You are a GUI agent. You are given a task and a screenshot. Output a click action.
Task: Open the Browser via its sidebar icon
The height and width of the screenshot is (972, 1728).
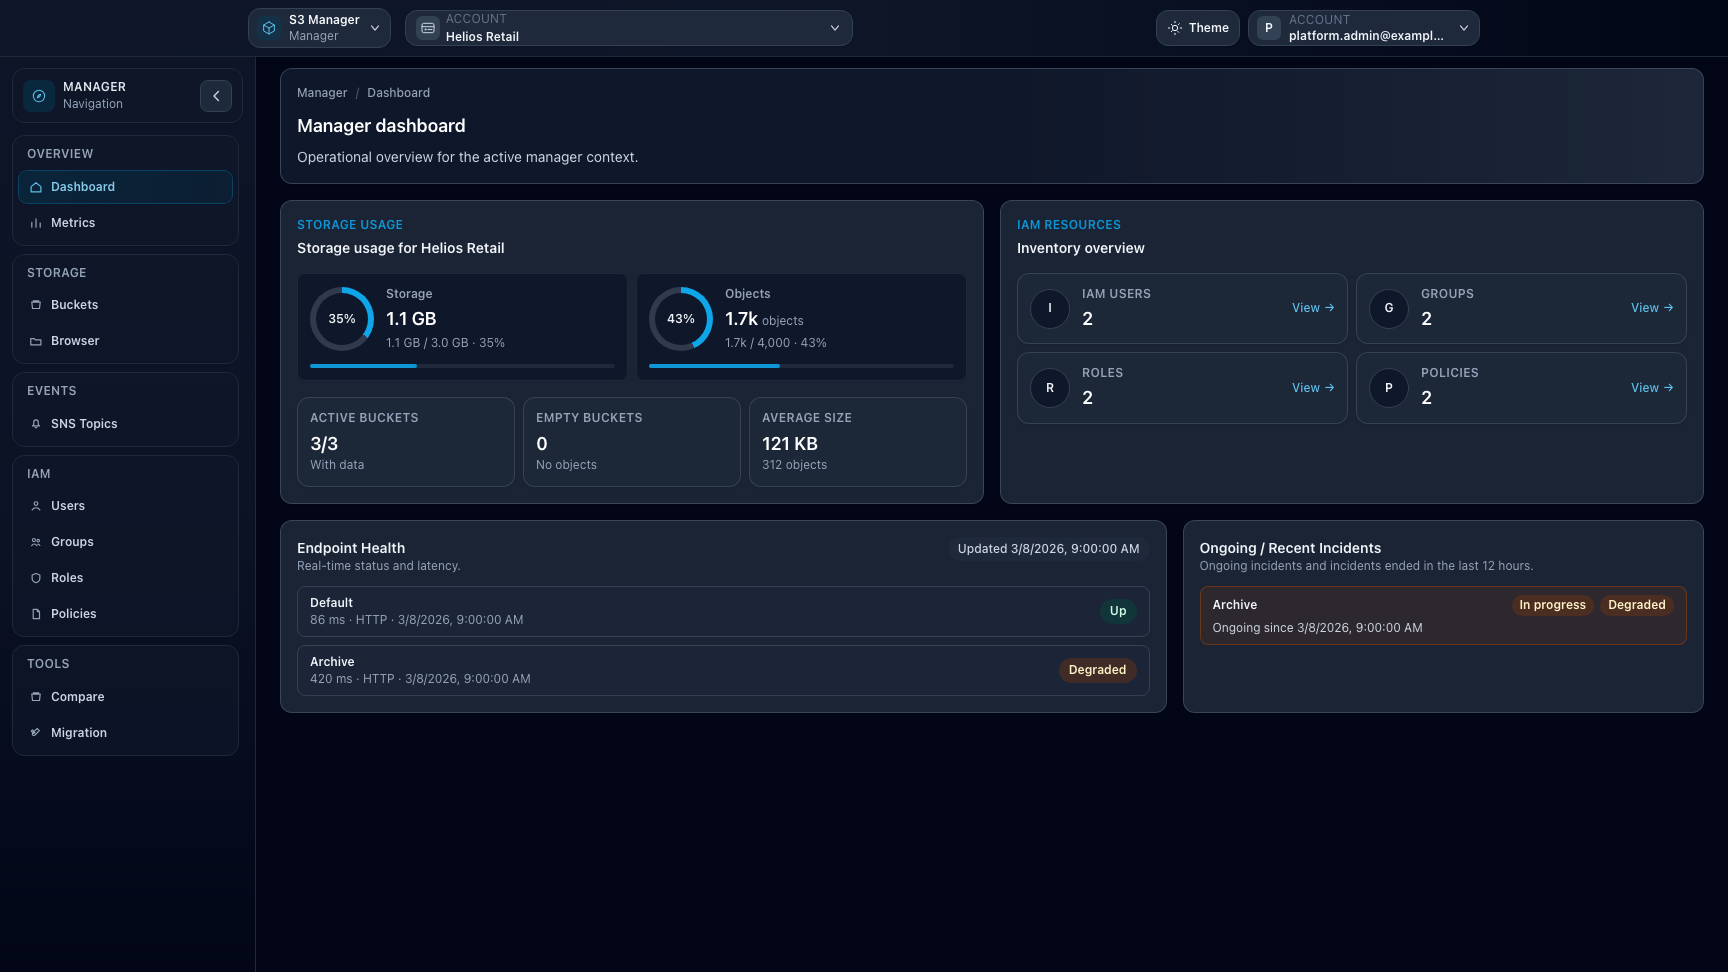coord(35,340)
